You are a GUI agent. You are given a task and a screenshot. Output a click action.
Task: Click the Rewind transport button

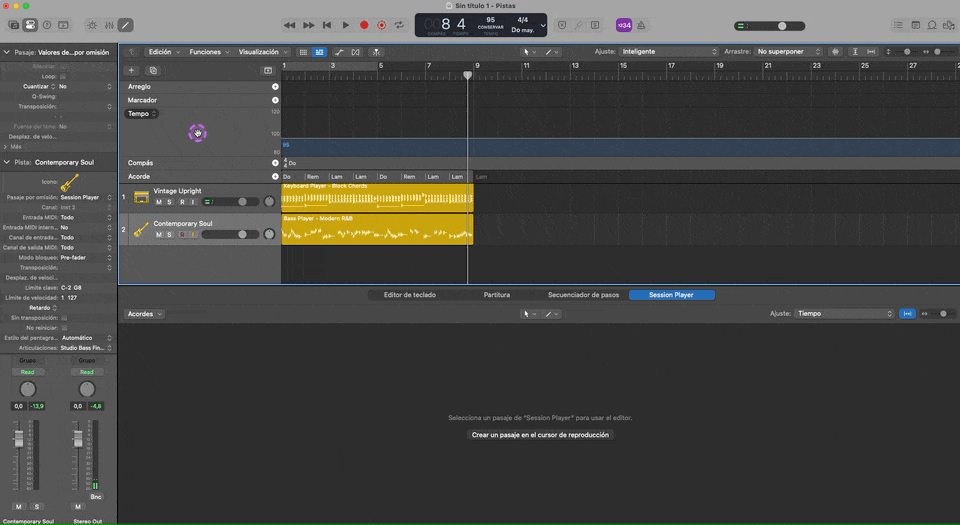(x=289, y=25)
